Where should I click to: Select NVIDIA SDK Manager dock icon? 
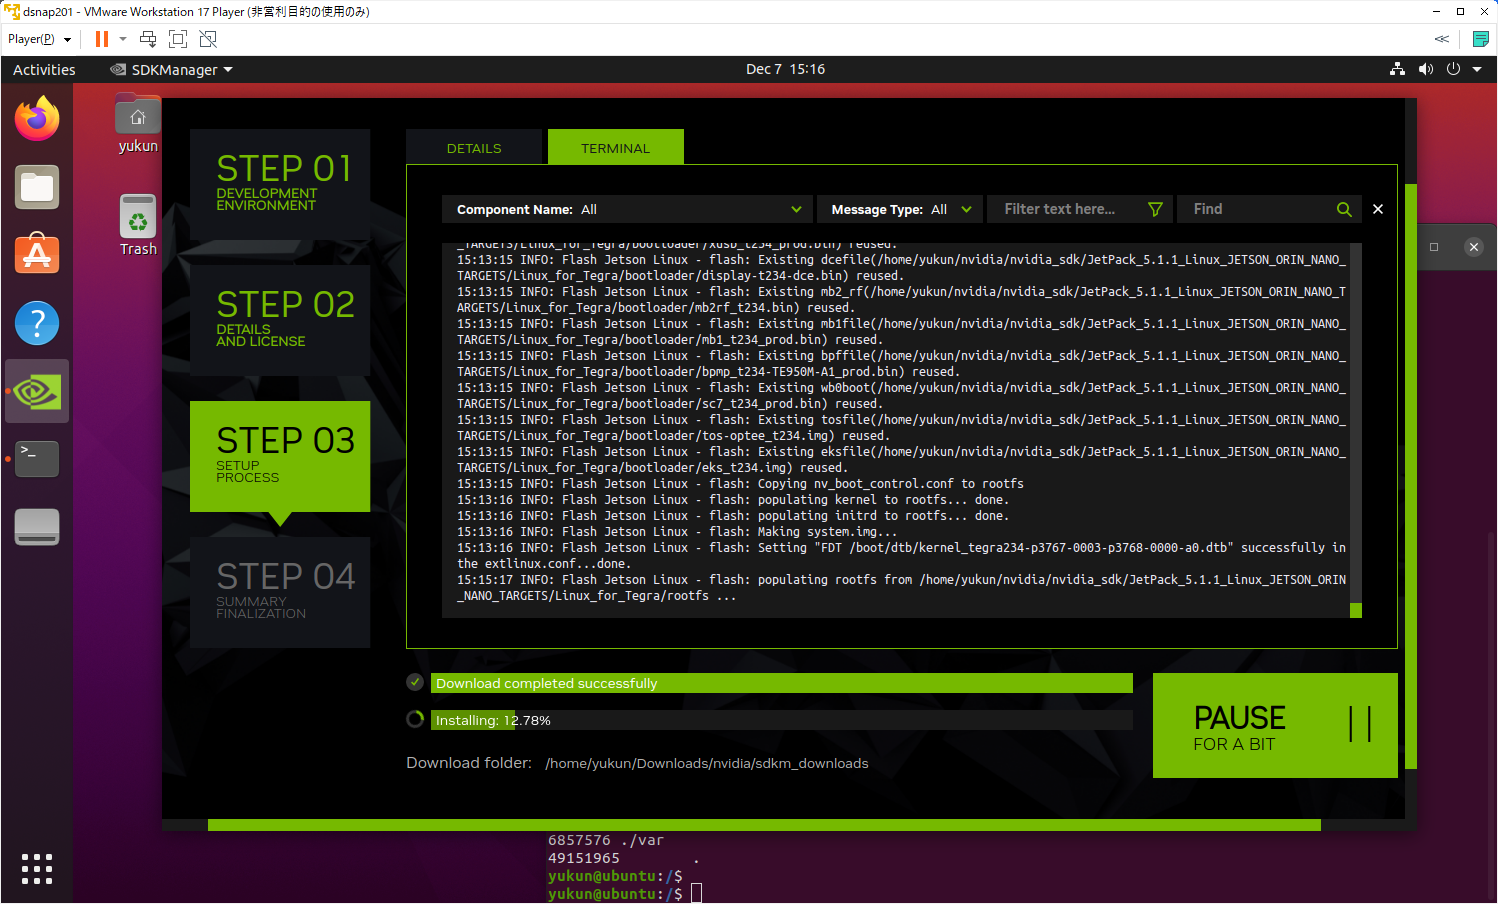pos(37,391)
